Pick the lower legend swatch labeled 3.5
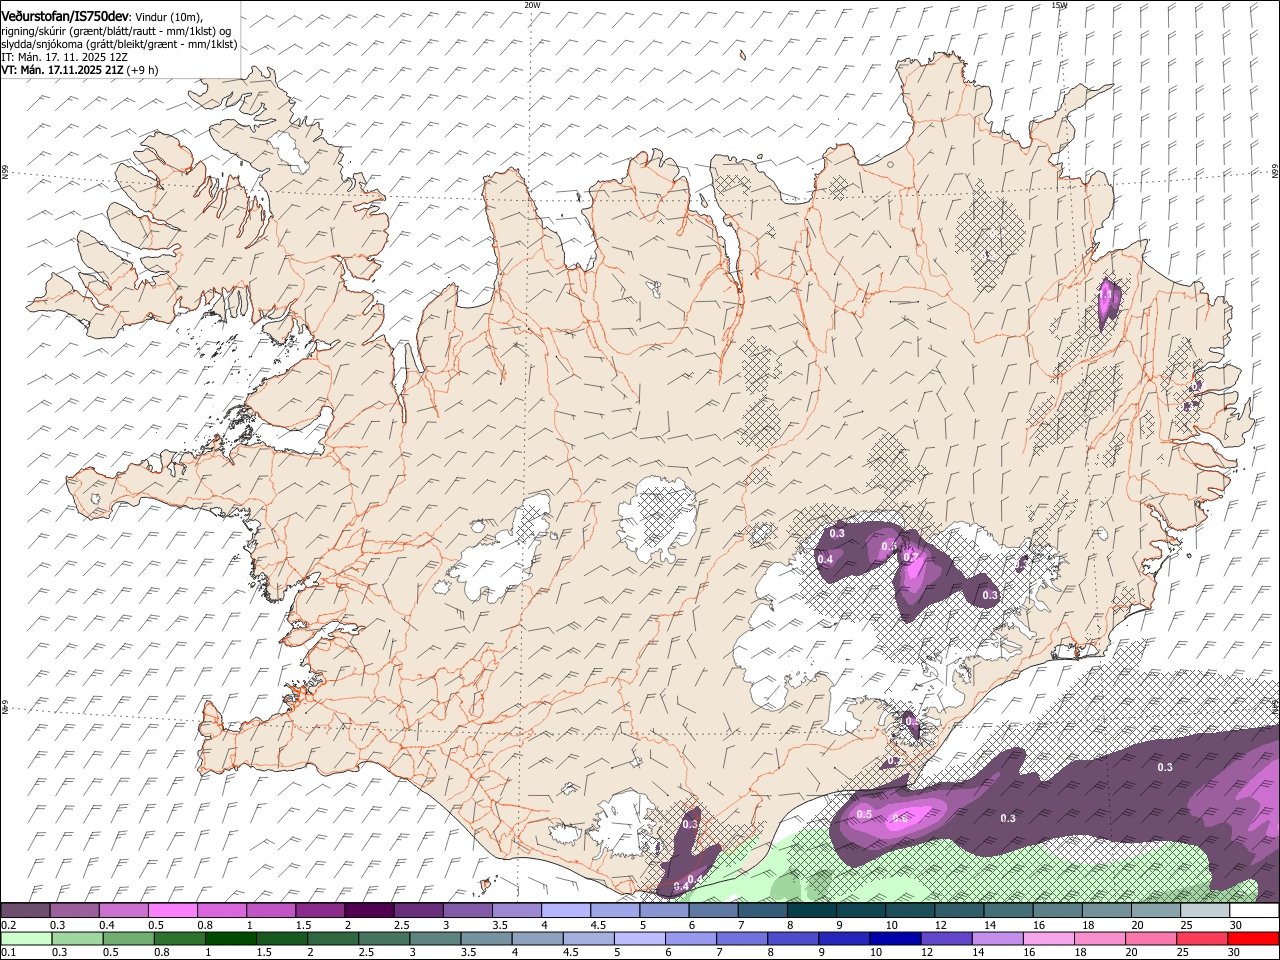 (485, 938)
